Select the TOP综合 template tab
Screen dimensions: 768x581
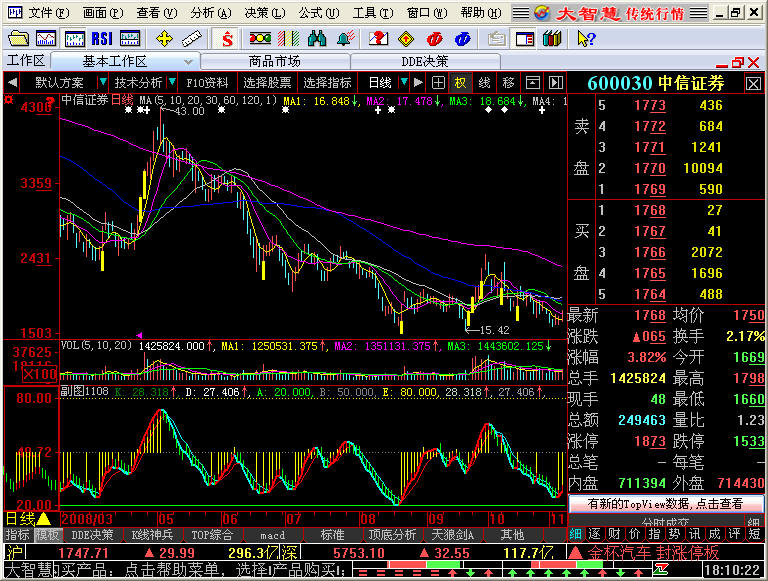212,535
